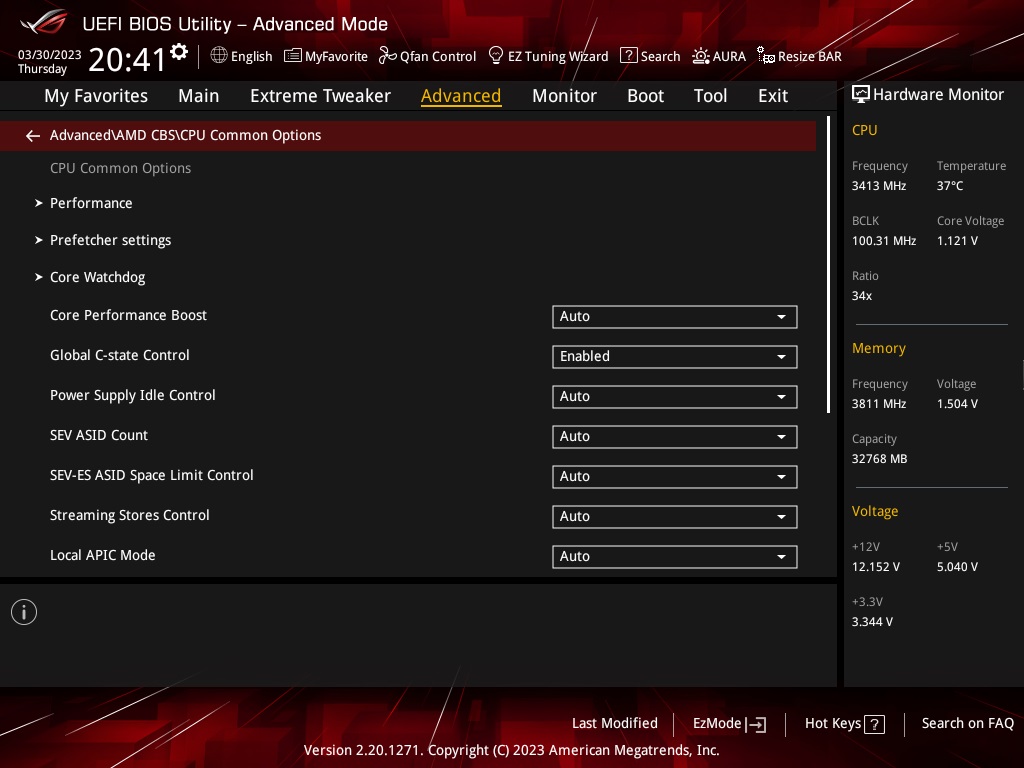Image resolution: width=1024 pixels, height=768 pixels.
Task: Open settings gear next to the clock
Action: pyautogui.click(x=179, y=52)
